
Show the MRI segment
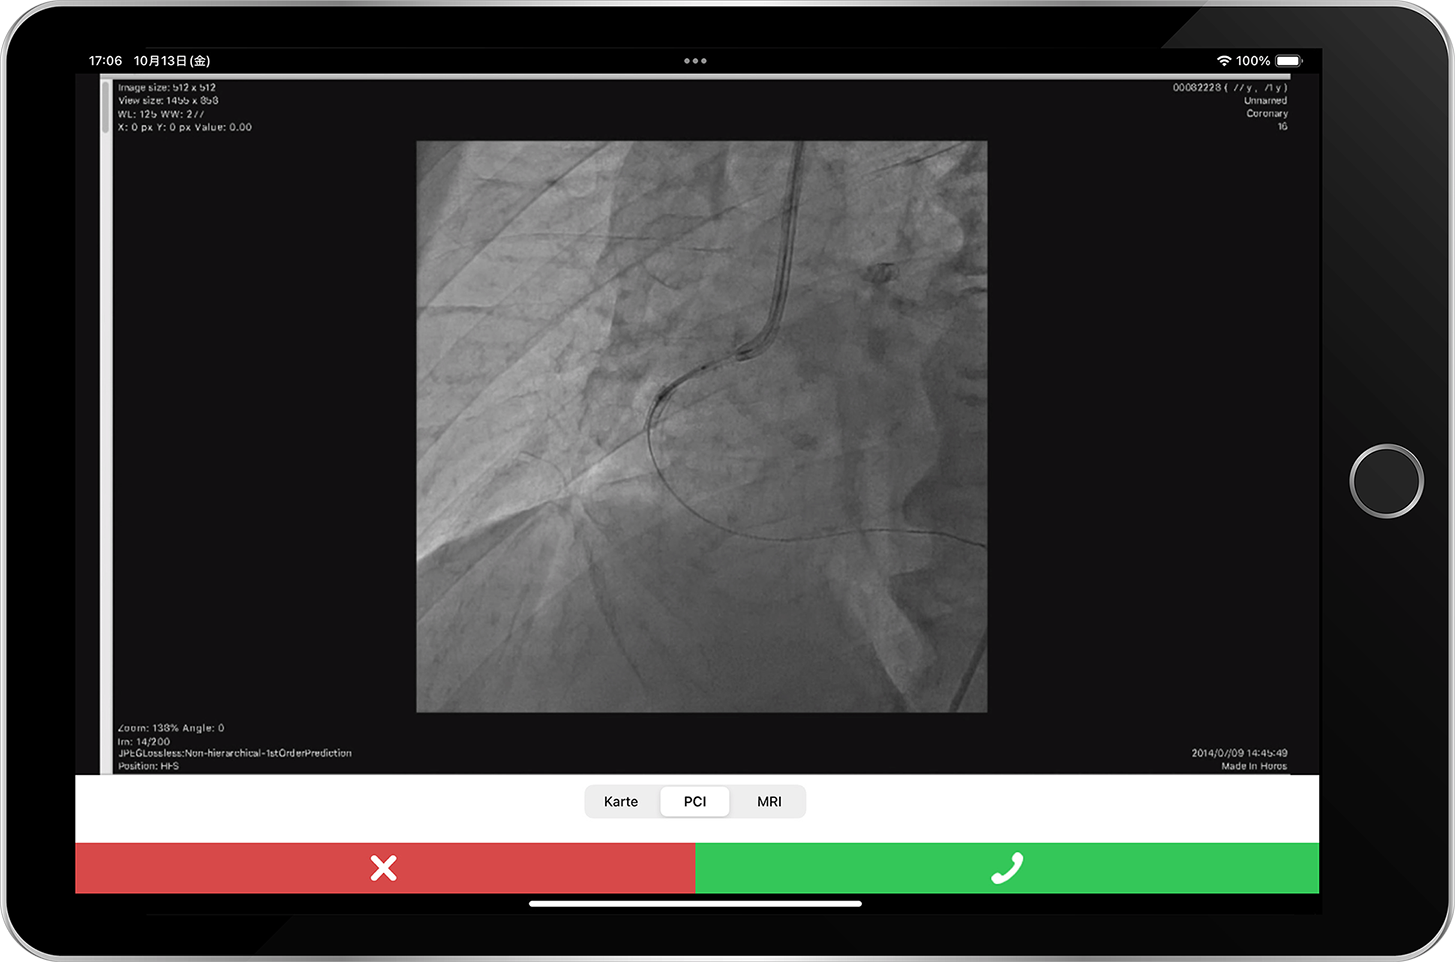769,801
